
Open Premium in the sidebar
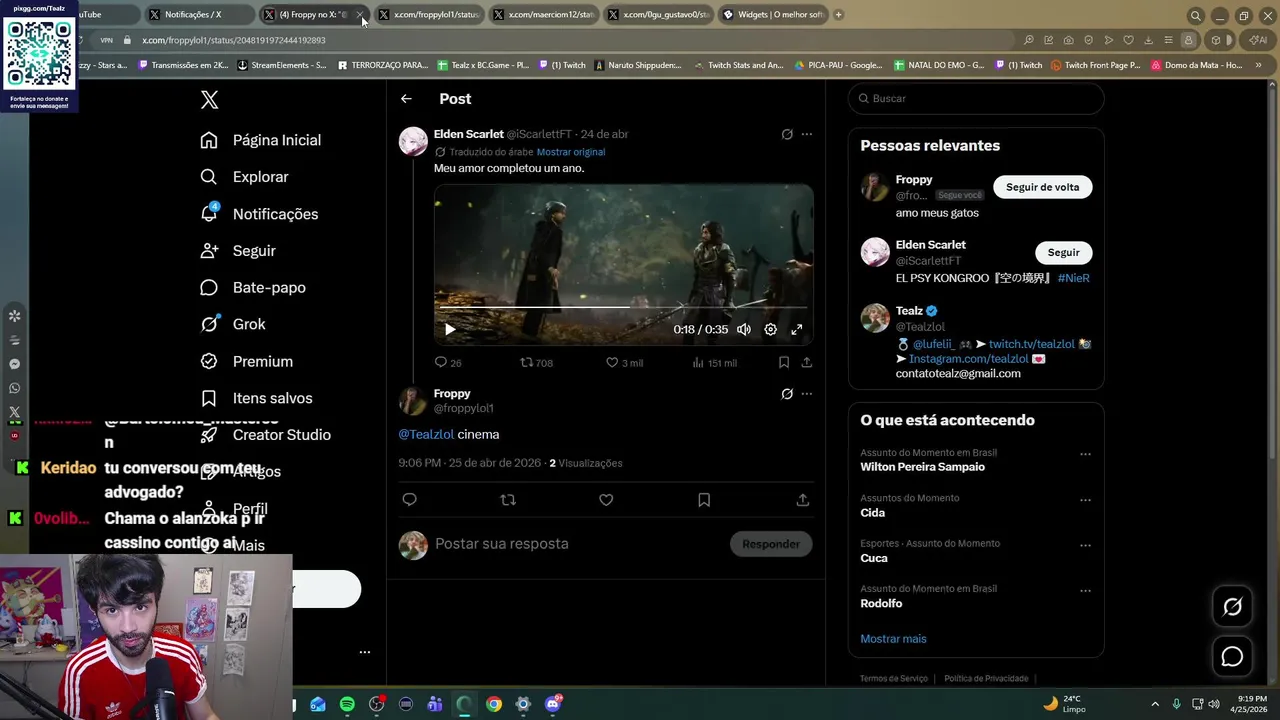tap(246, 361)
